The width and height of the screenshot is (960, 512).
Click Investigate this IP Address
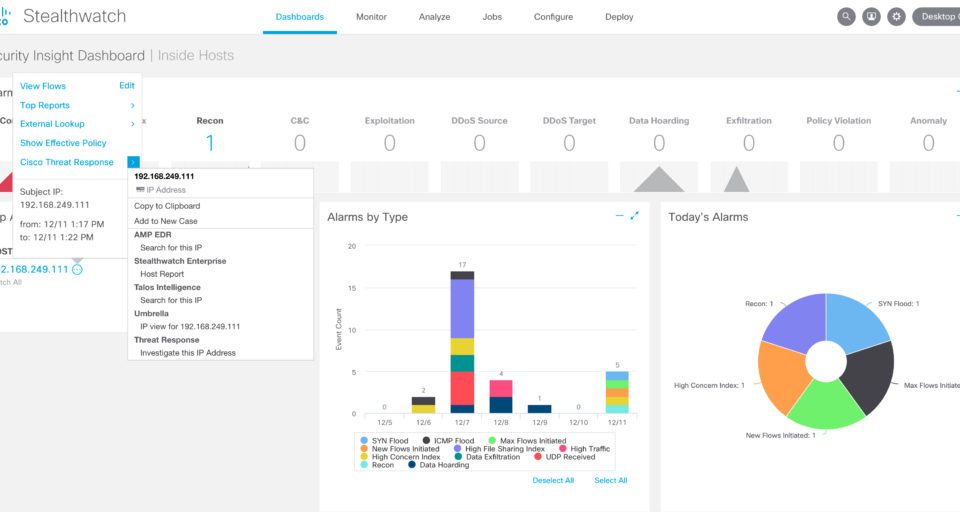point(188,353)
